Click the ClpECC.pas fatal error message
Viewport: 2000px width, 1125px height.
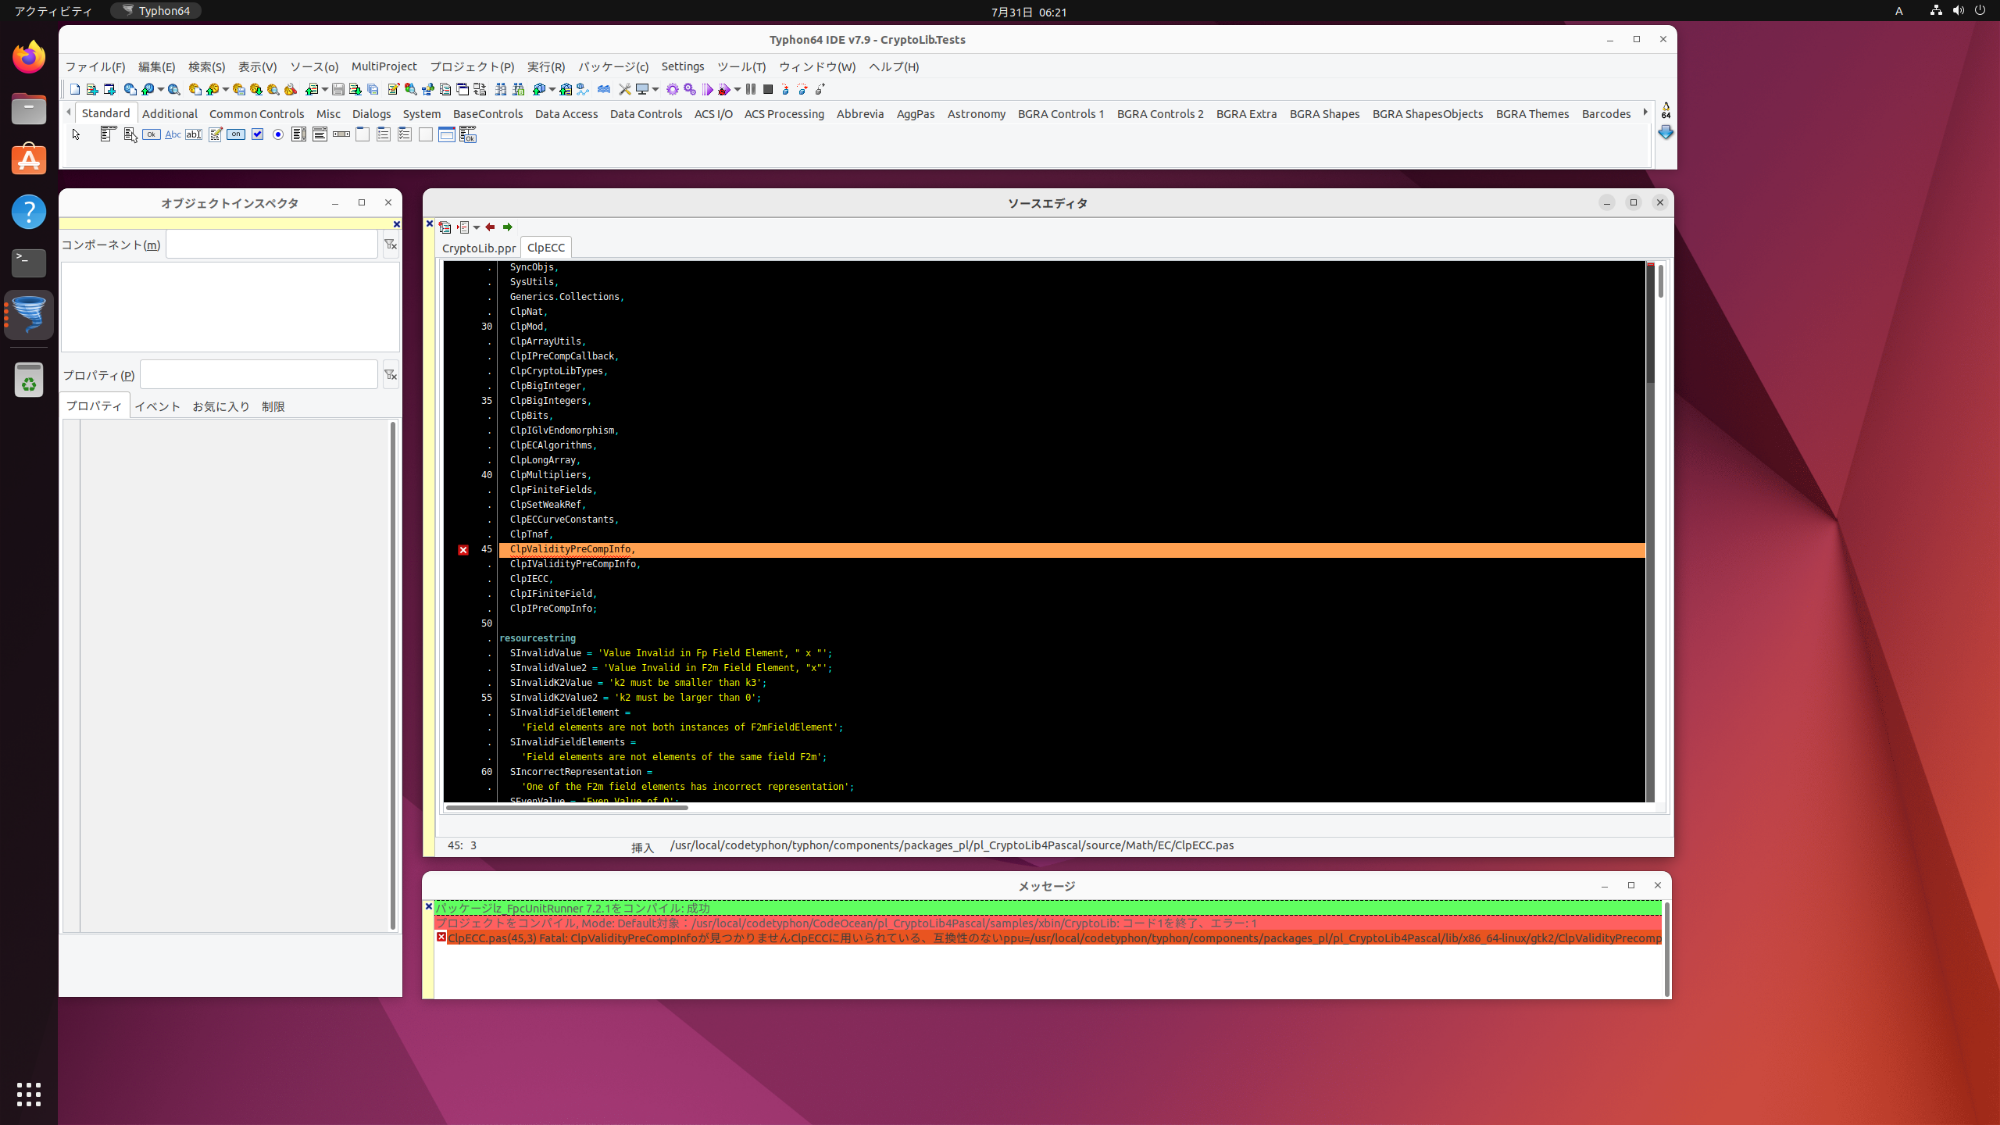pos(1048,938)
